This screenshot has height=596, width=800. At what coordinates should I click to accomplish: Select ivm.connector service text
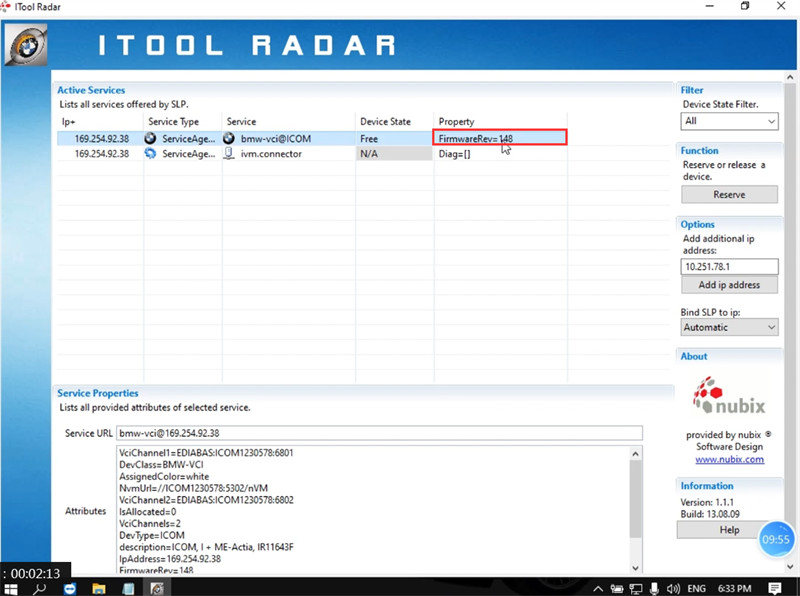pyautogui.click(x=271, y=154)
